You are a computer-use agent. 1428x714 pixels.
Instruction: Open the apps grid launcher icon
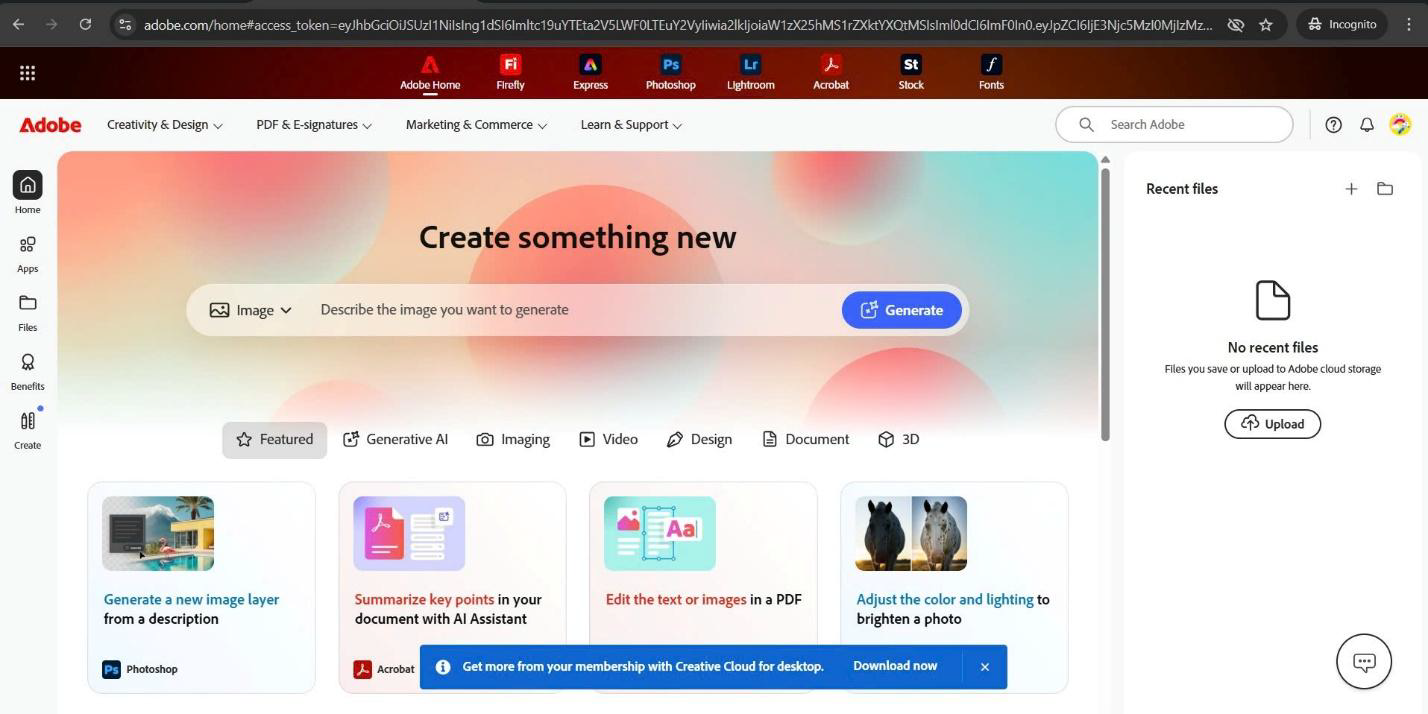pyautogui.click(x=28, y=73)
